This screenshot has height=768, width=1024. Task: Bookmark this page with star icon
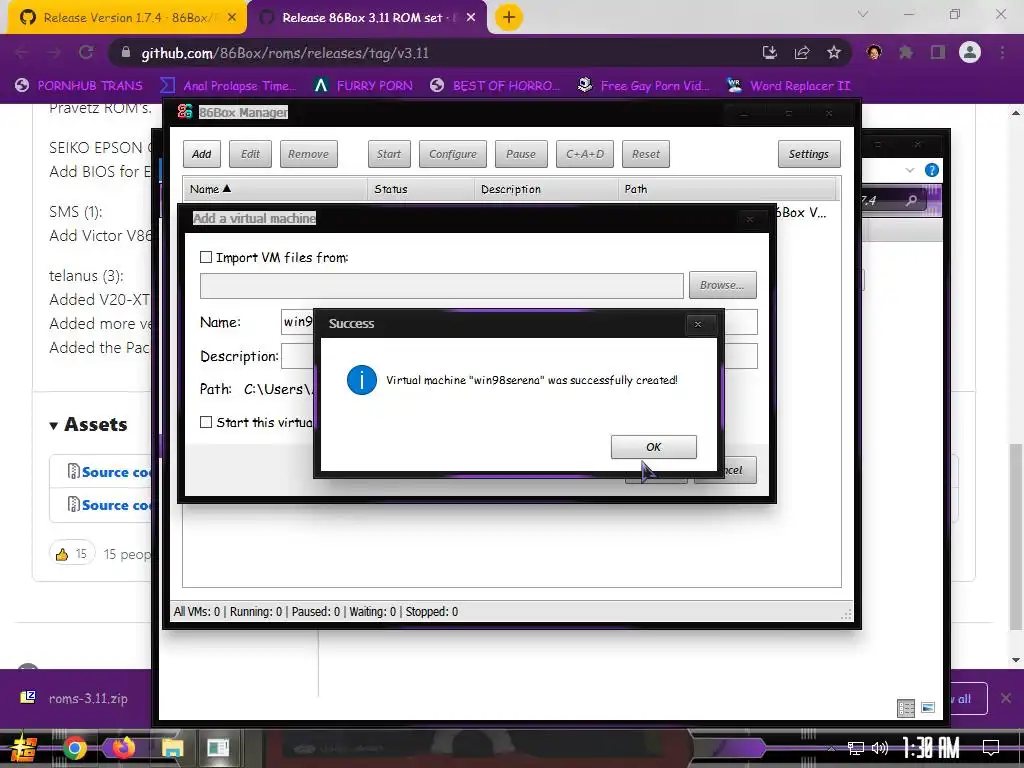(x=834, y=53)
